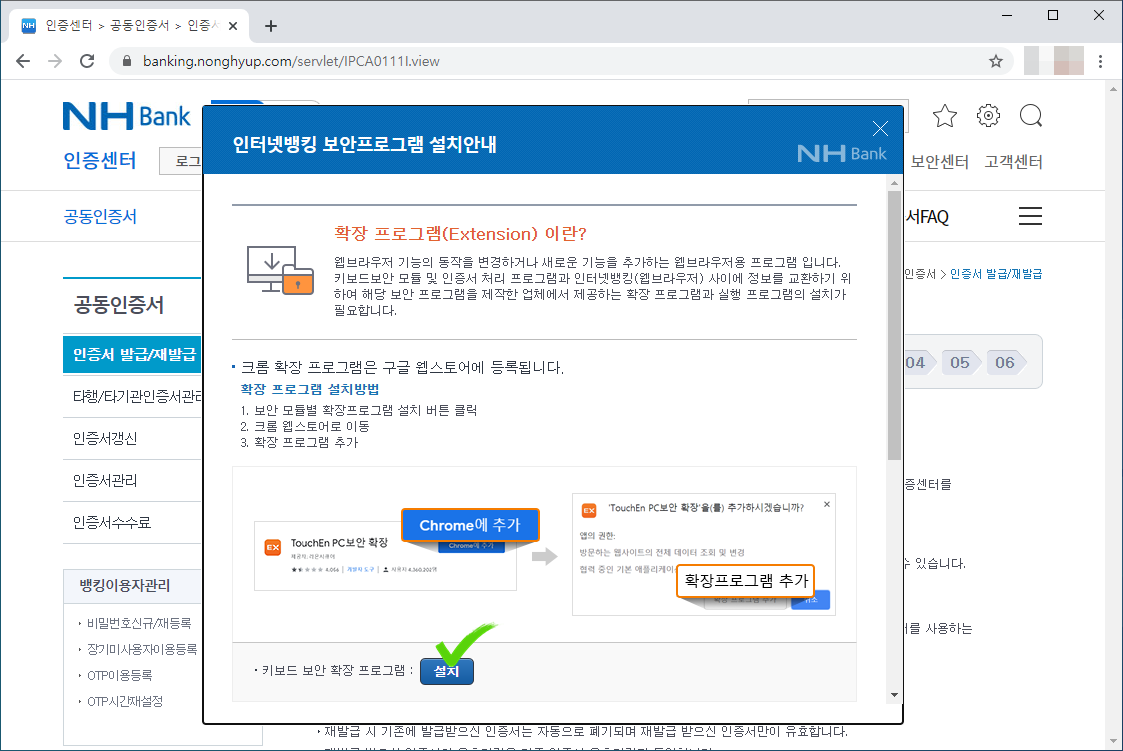
Task: Click Chrome에 추가 sample image
Action: (470, 525)
